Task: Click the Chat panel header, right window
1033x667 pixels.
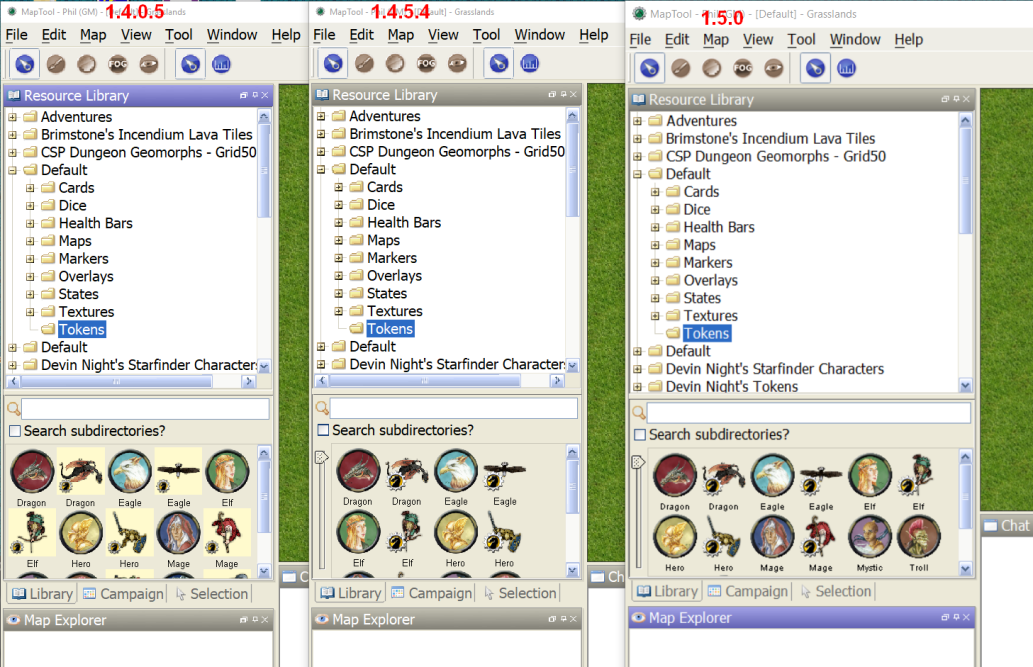Action: coord(1007,525)
